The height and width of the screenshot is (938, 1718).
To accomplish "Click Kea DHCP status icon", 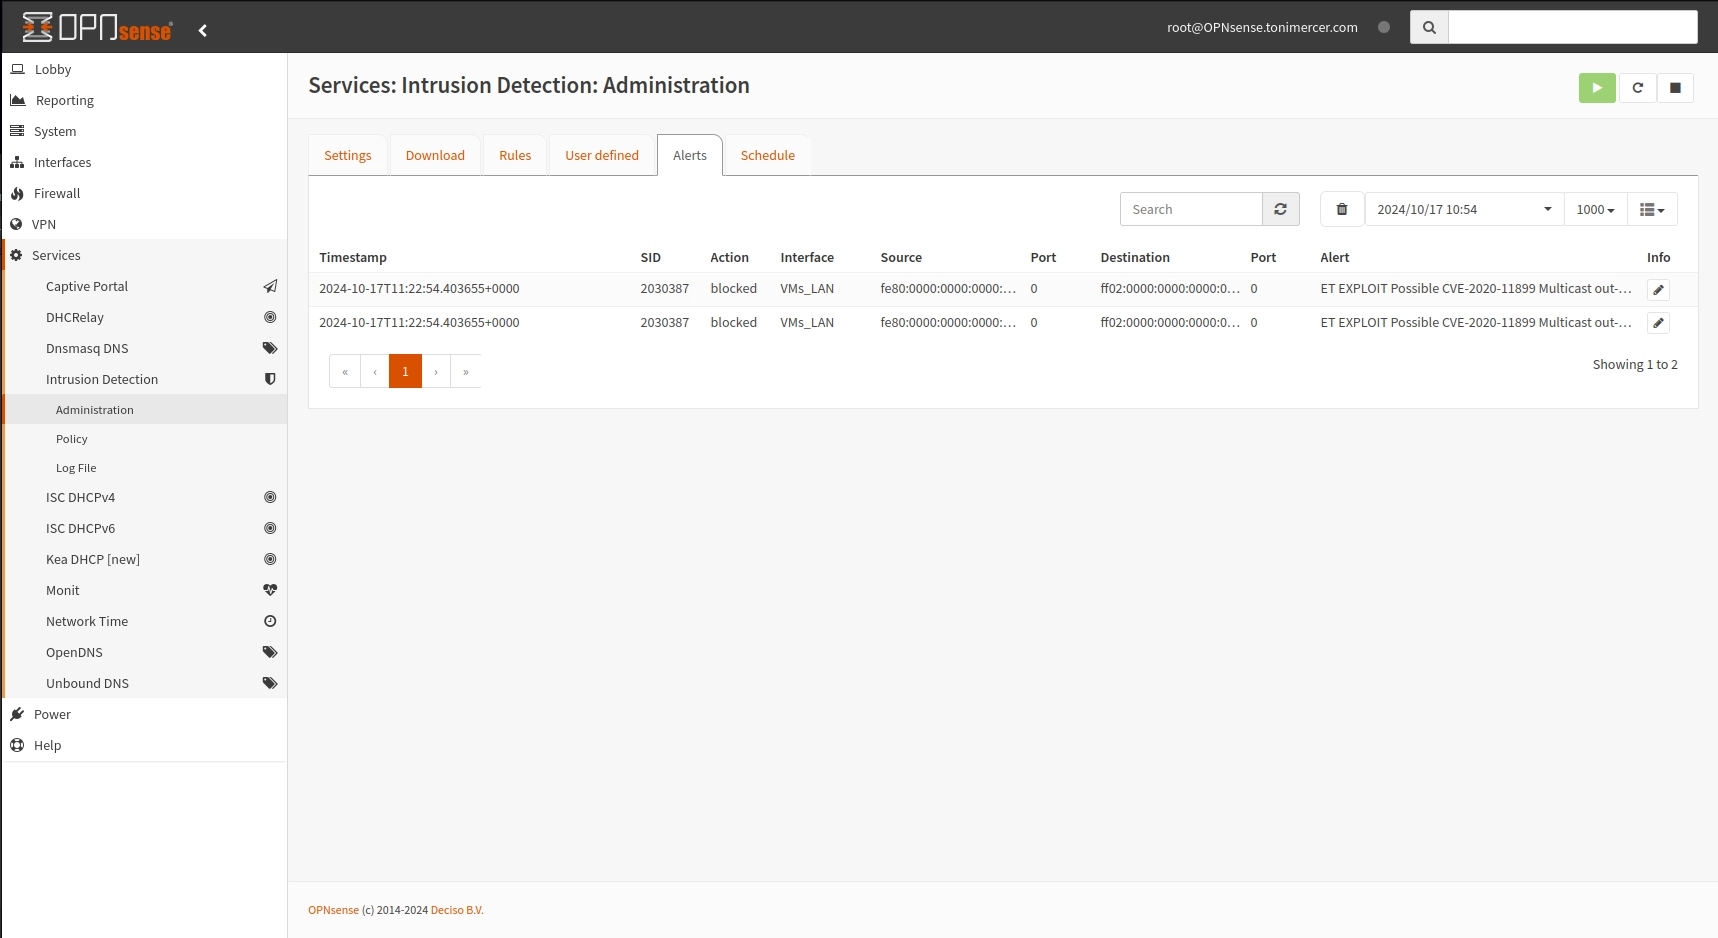I will 270,559.
